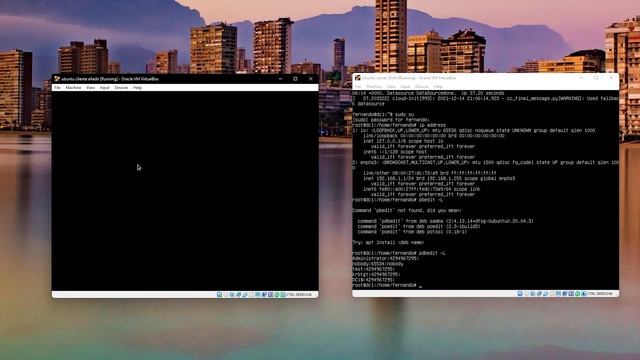Screen dimensions: 640x360
Task: Open Devices menu in ubuntu cliente window
Action: [x=121, y=88]
